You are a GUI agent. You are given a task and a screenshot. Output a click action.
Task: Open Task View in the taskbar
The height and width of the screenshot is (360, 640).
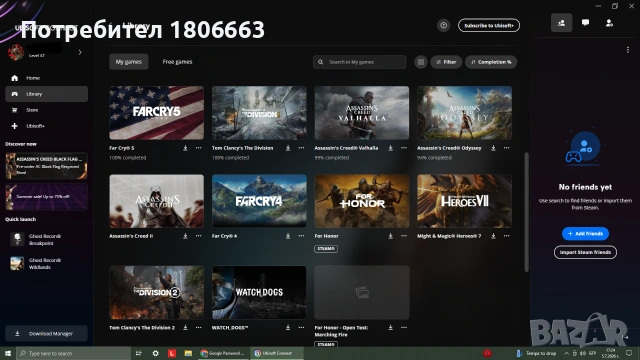tap(139, 353)
